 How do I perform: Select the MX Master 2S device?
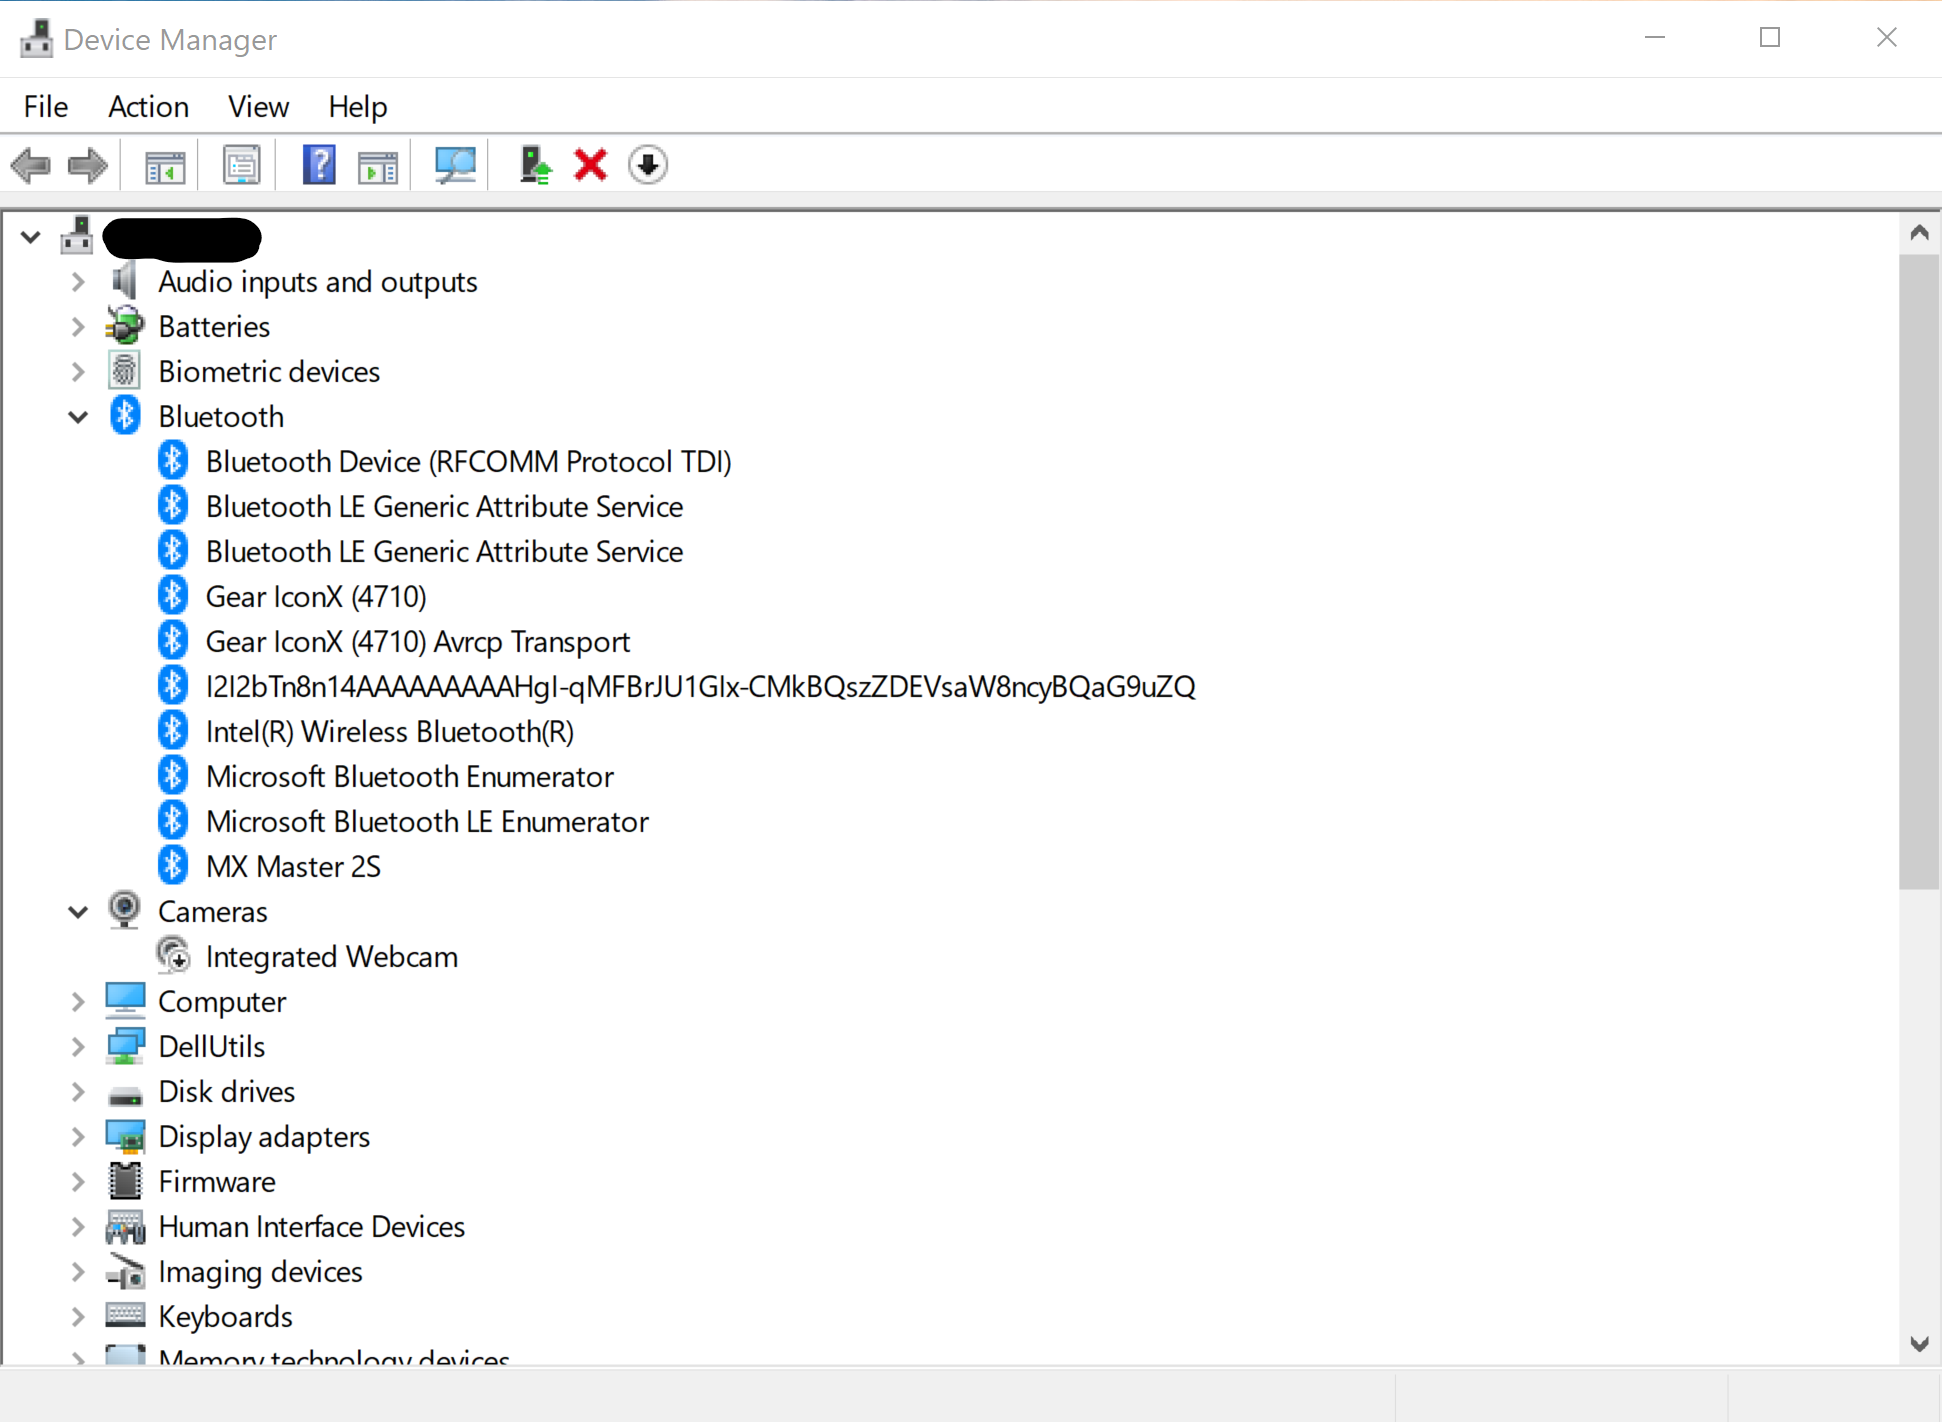293,866
